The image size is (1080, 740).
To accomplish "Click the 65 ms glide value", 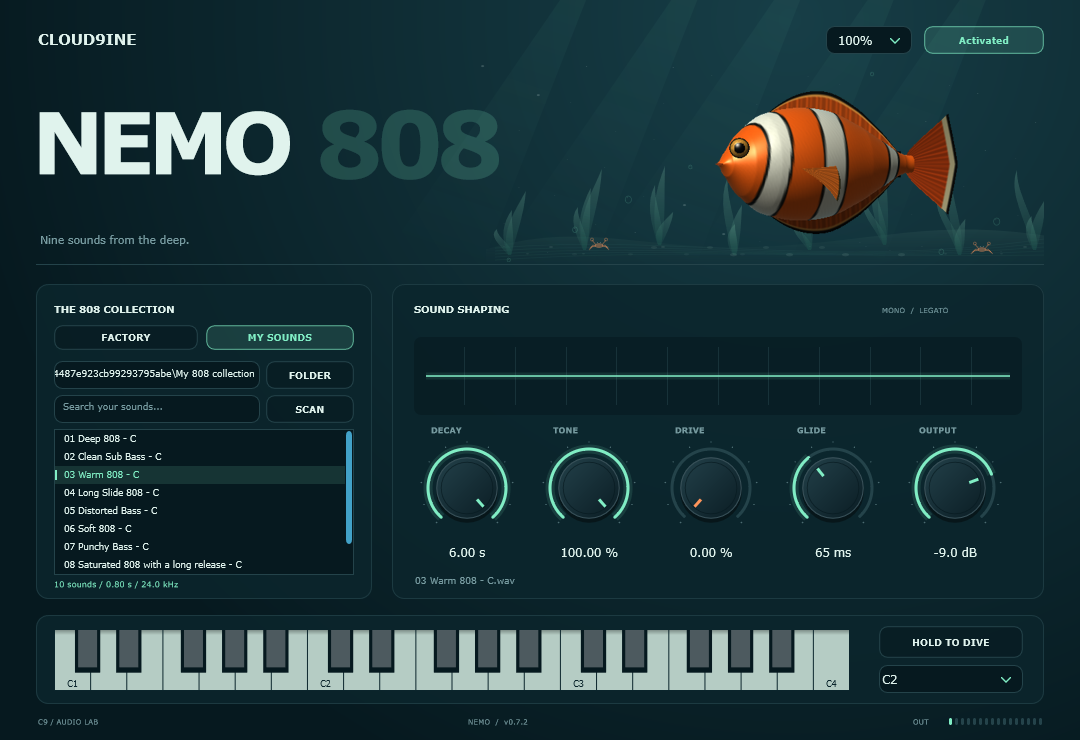I will pos(833,553).
